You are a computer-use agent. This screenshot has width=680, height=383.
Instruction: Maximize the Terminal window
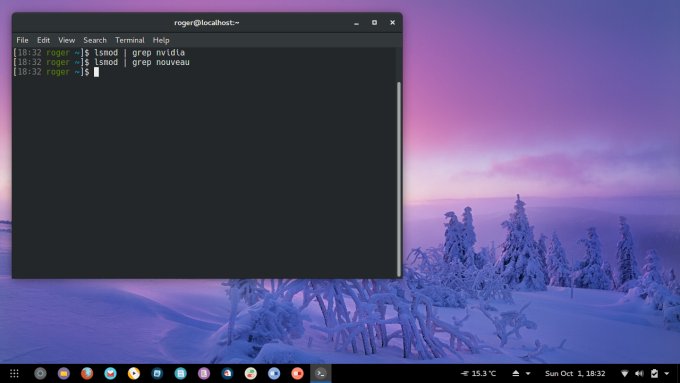point(374,23)
